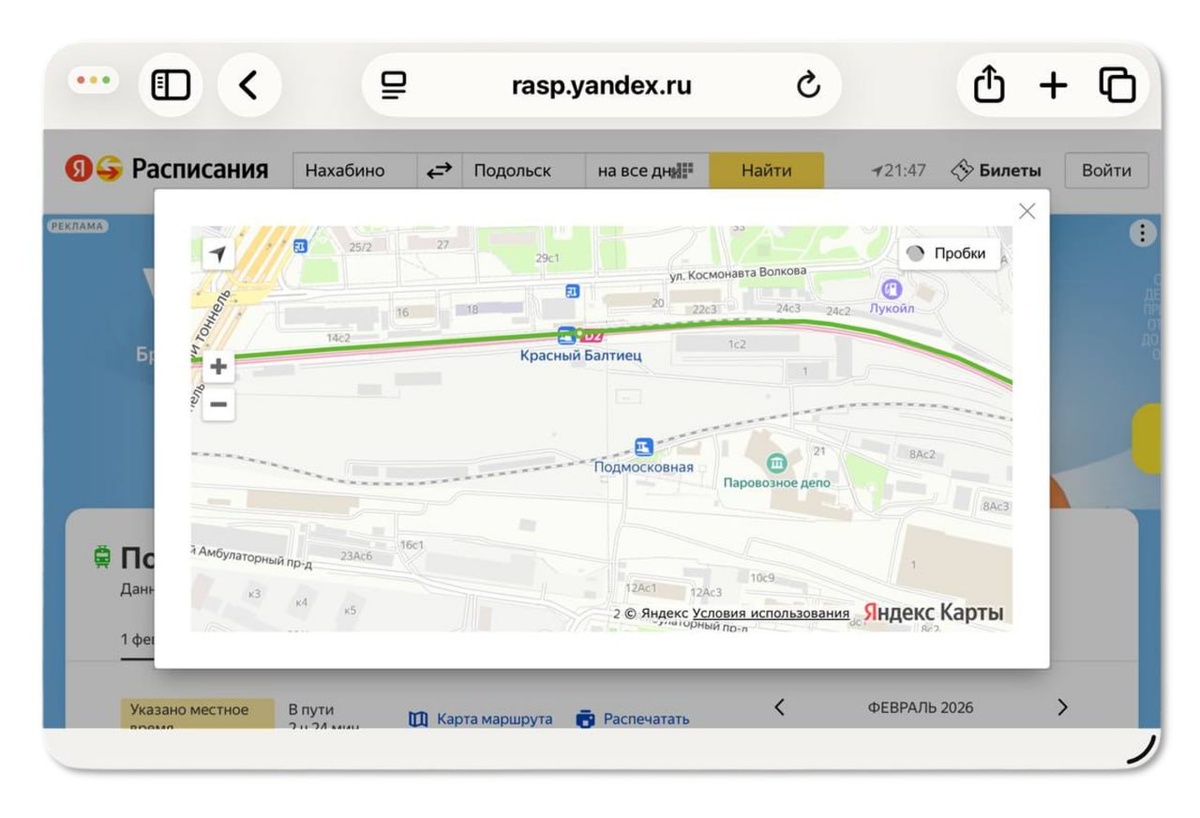The image size is (1200, 818).
Task: Open the Паровозное депо museum marker
Action: 776,463
